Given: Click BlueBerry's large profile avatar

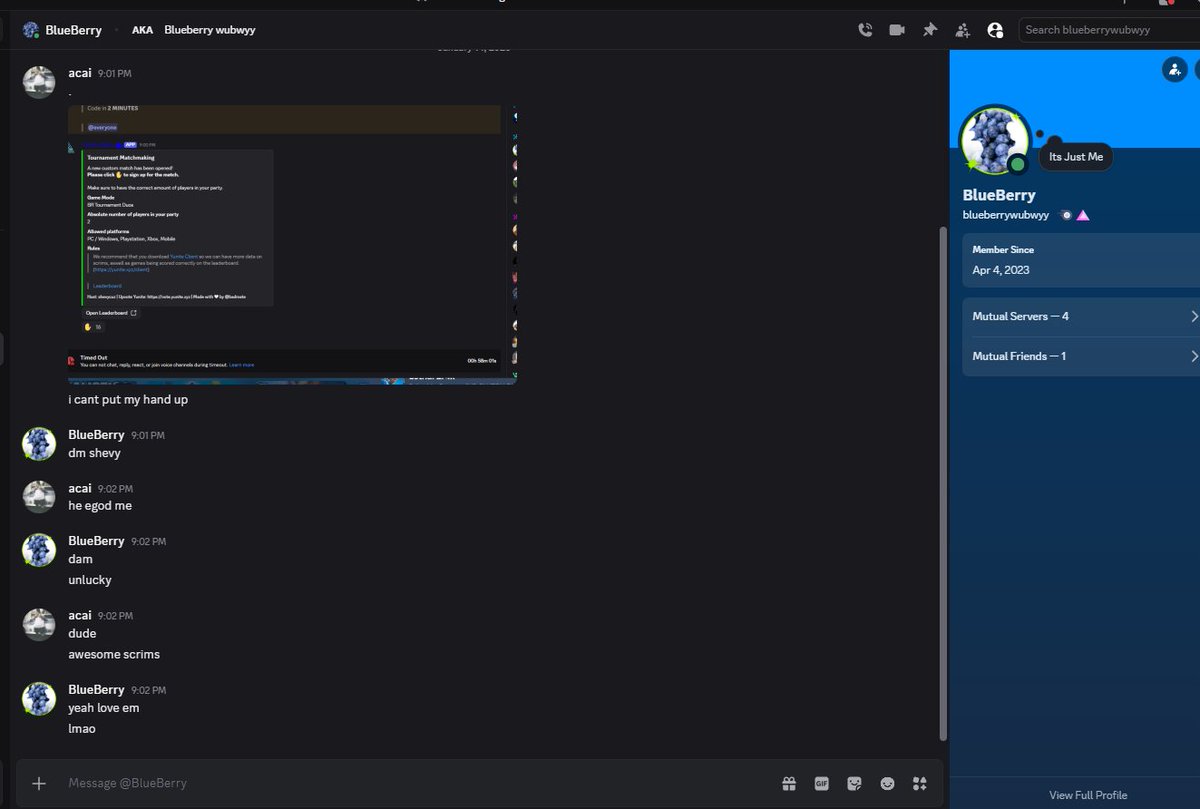Looking at the screenshot, I should tap(995, 140).
